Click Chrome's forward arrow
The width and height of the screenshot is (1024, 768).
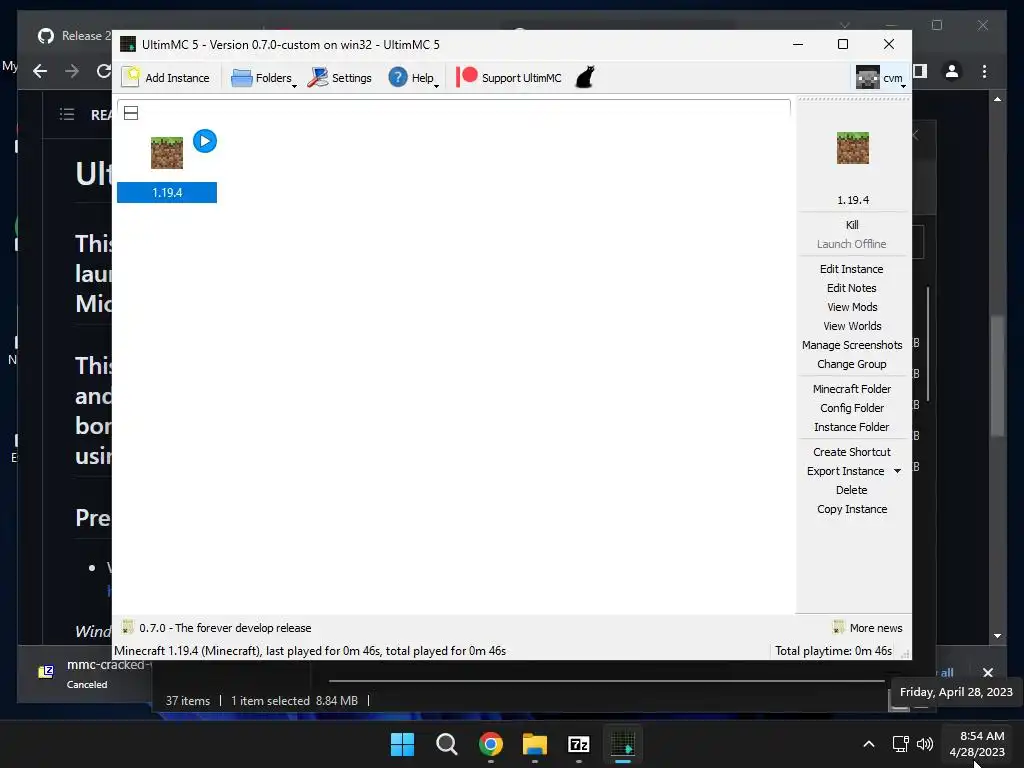72,71
